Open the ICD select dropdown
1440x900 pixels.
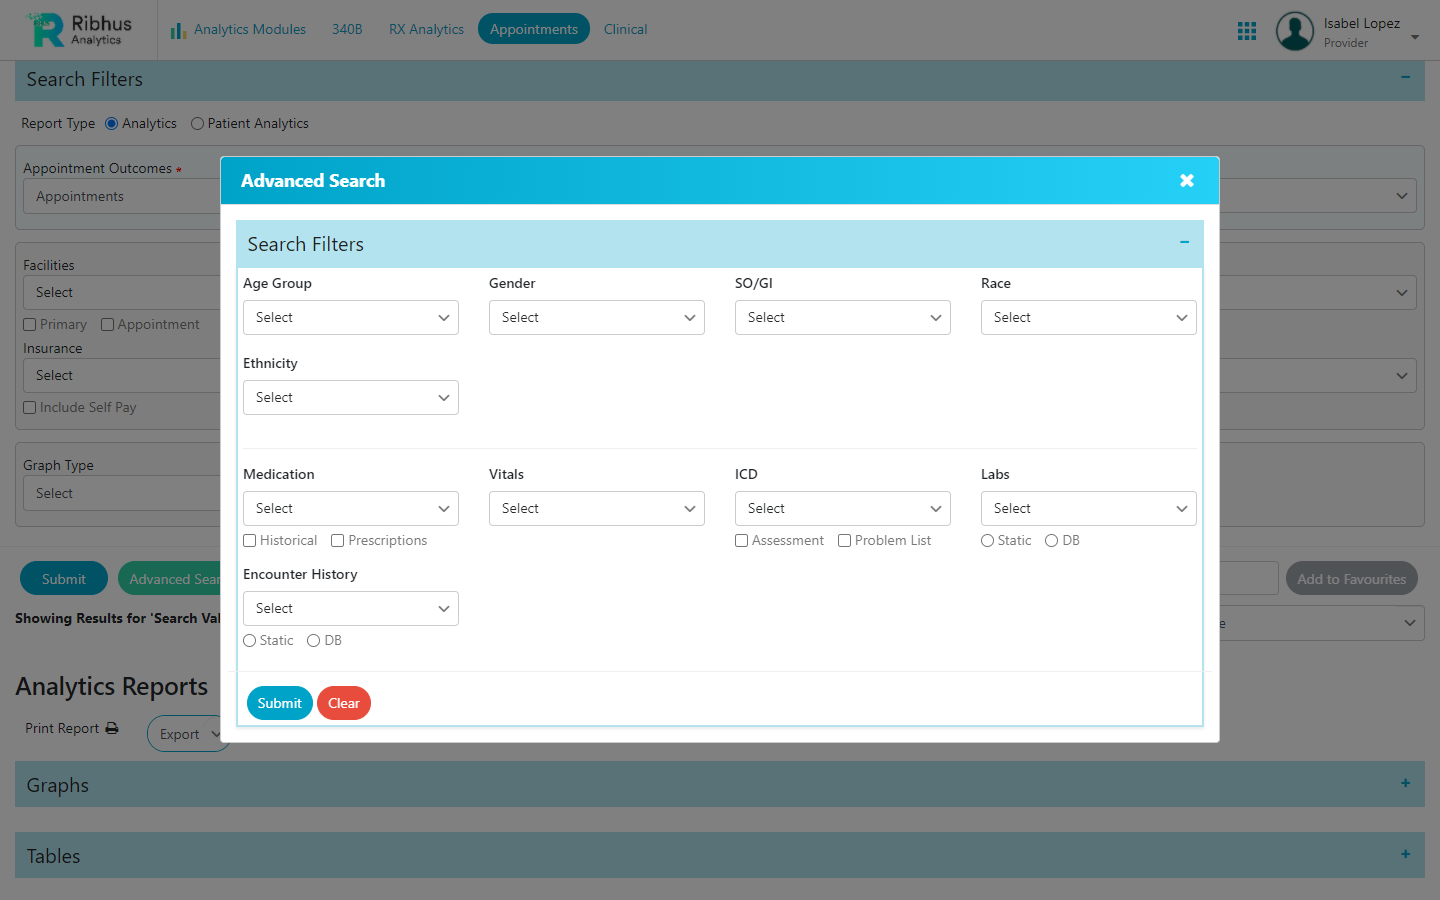[x=842, y=509]
